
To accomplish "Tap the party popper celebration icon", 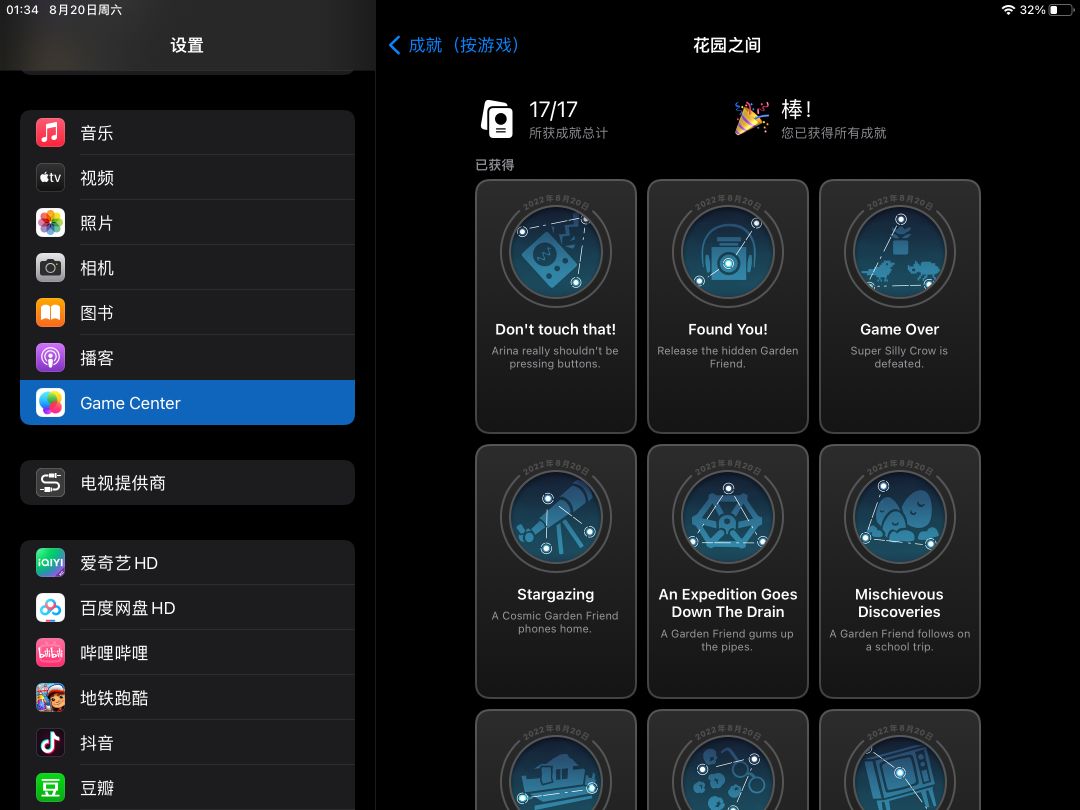I will tap(751, 118).
